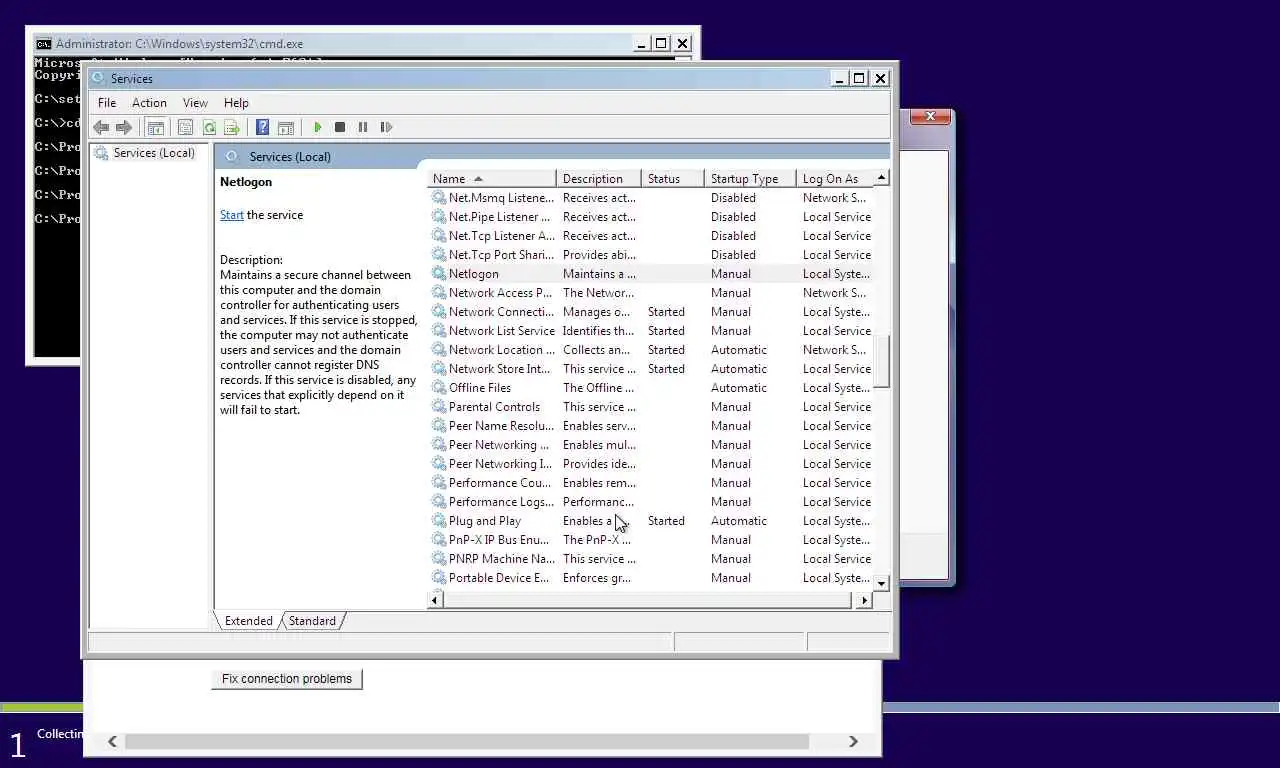1280x768 pixels.
Task: Click gear icon of Parental Controls row
Action: [439, 407]
